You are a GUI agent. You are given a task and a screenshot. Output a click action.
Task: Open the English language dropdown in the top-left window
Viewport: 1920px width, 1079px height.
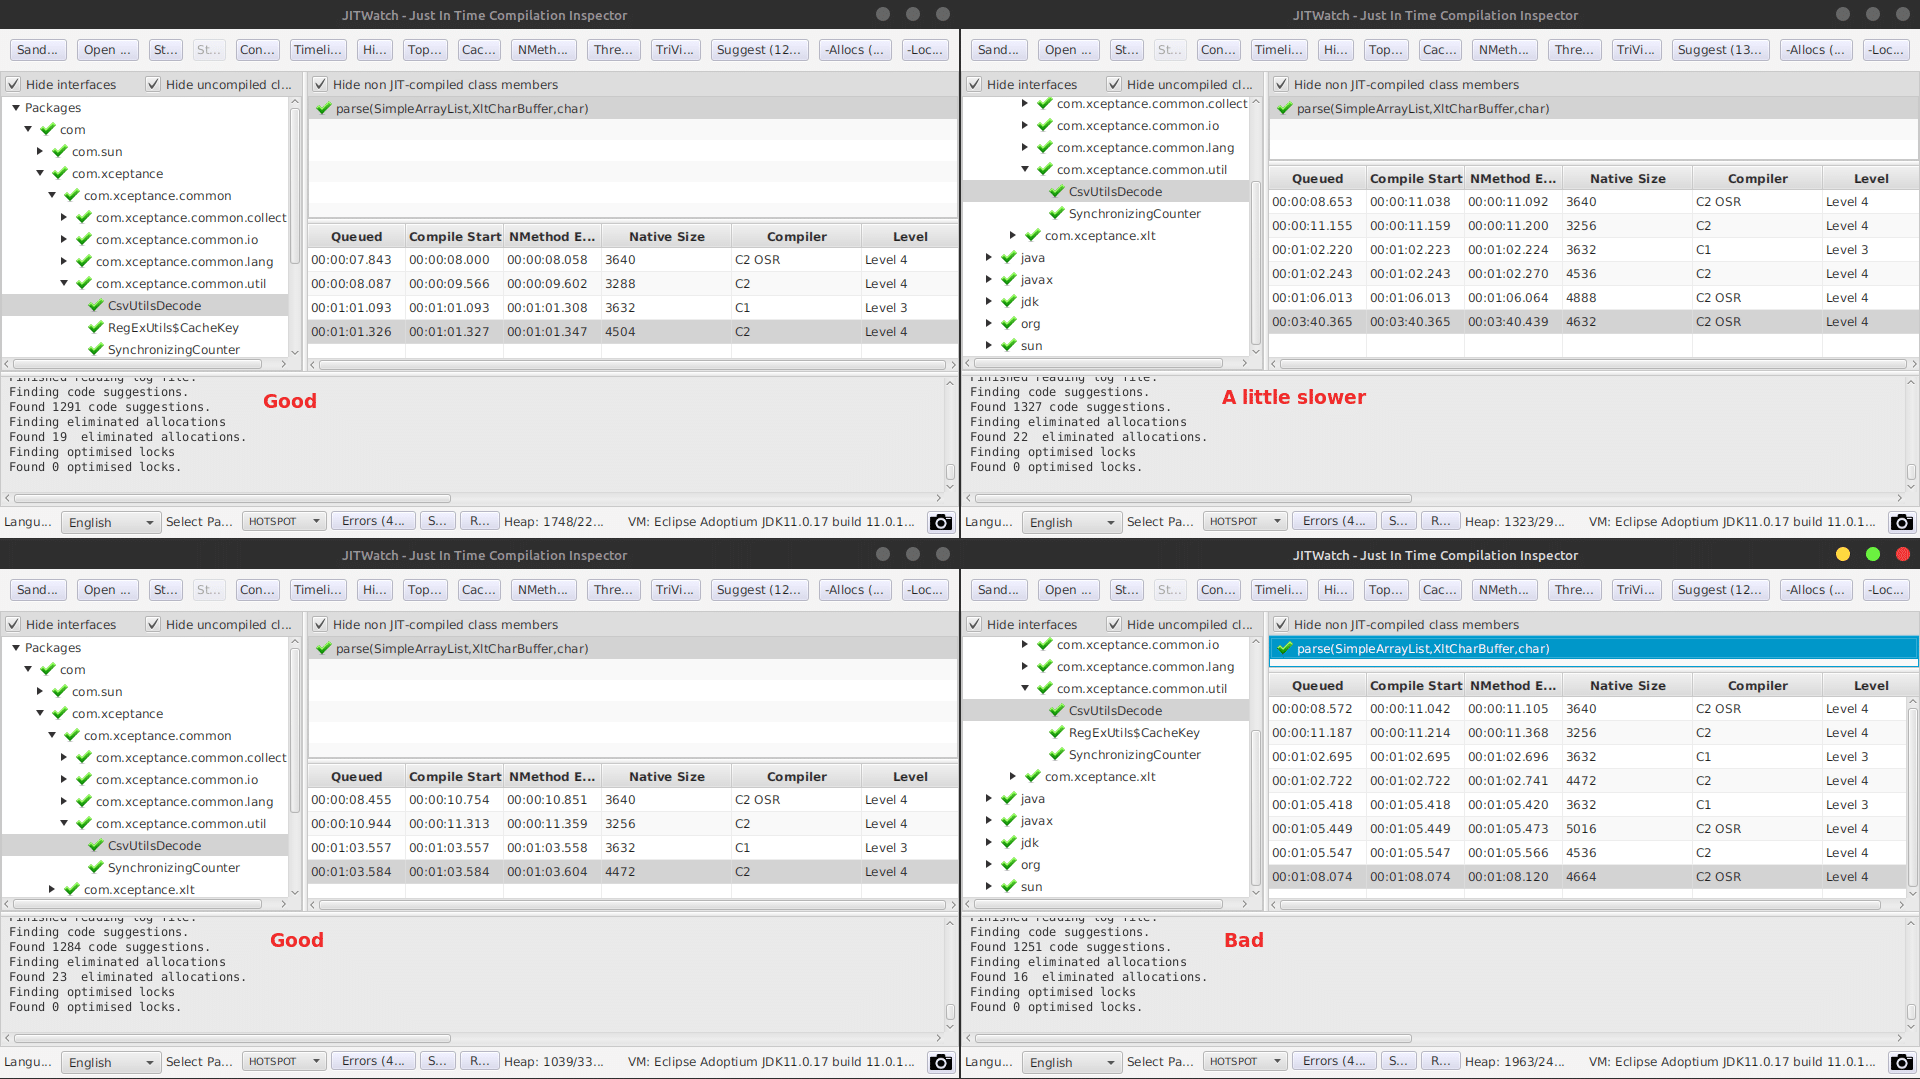[110, 522]
